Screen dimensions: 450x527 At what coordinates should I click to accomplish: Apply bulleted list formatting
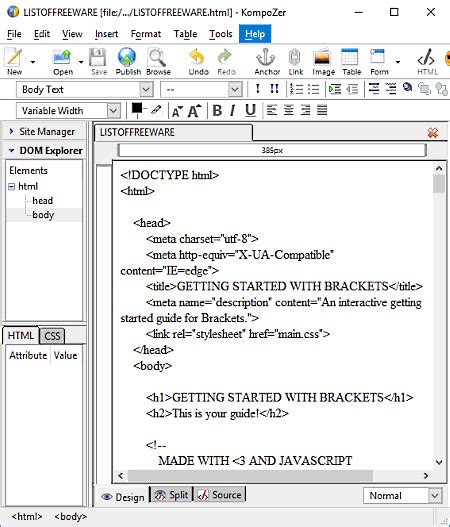313,89
